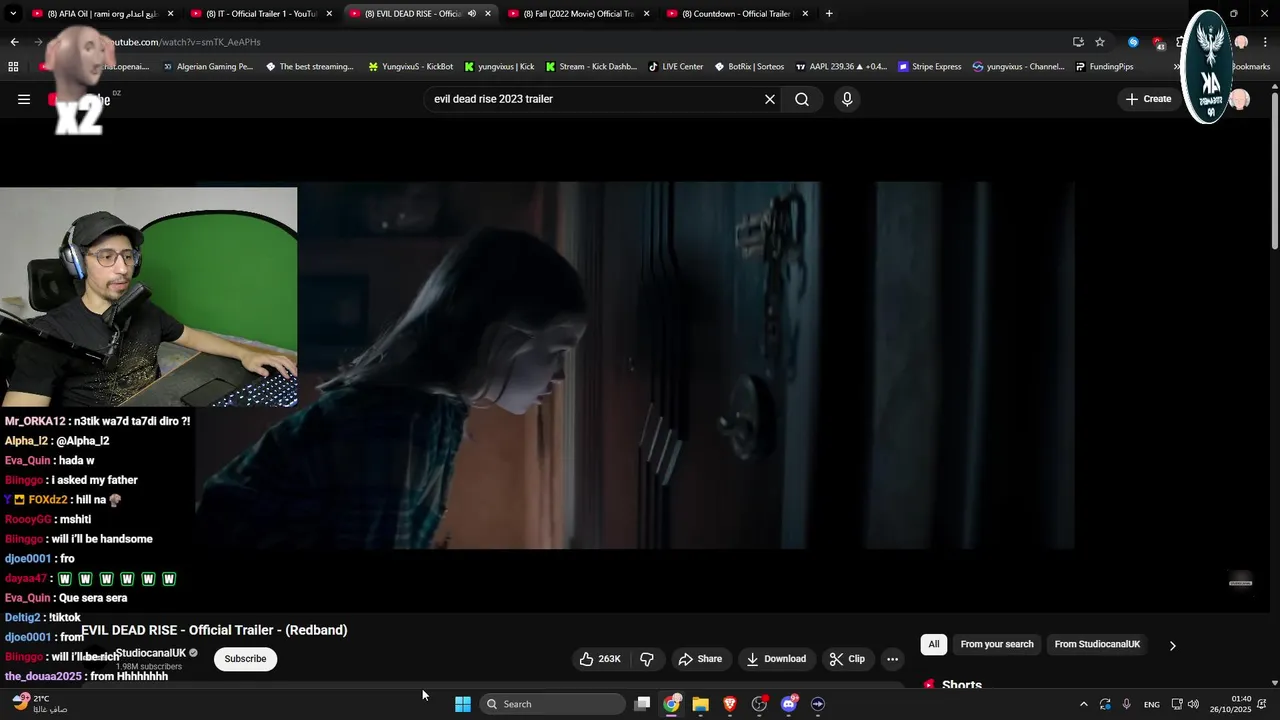Open the Apps grid in bookmarks bar
This screenshot has height=720, width=1280.
click(x=13, y=67)
